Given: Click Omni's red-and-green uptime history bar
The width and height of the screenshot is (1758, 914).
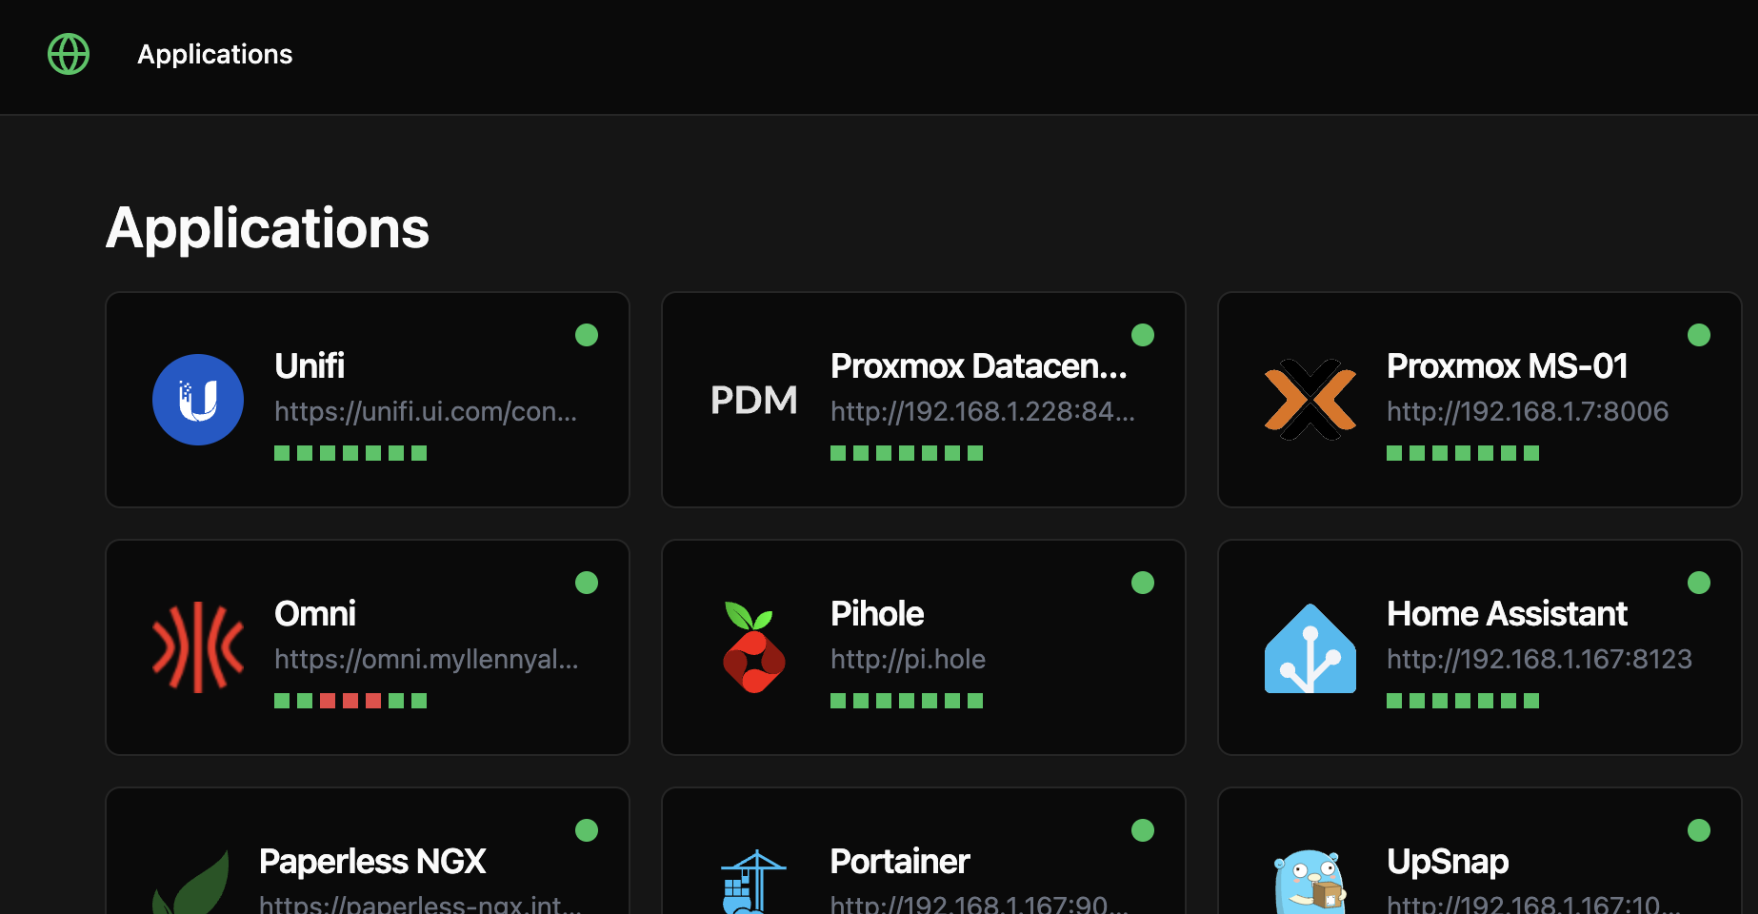Looking at the screenshot, I should point(351,701).
